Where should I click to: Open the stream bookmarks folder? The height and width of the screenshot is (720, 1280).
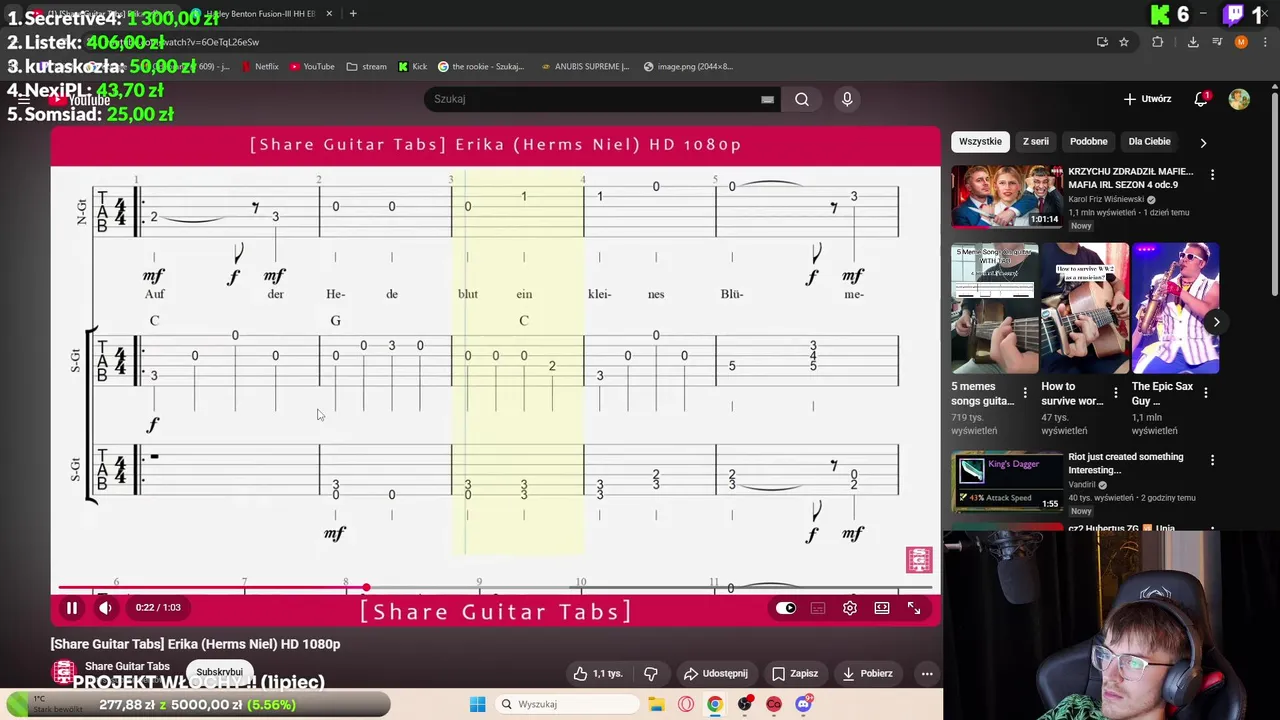(x=366, y=67)
